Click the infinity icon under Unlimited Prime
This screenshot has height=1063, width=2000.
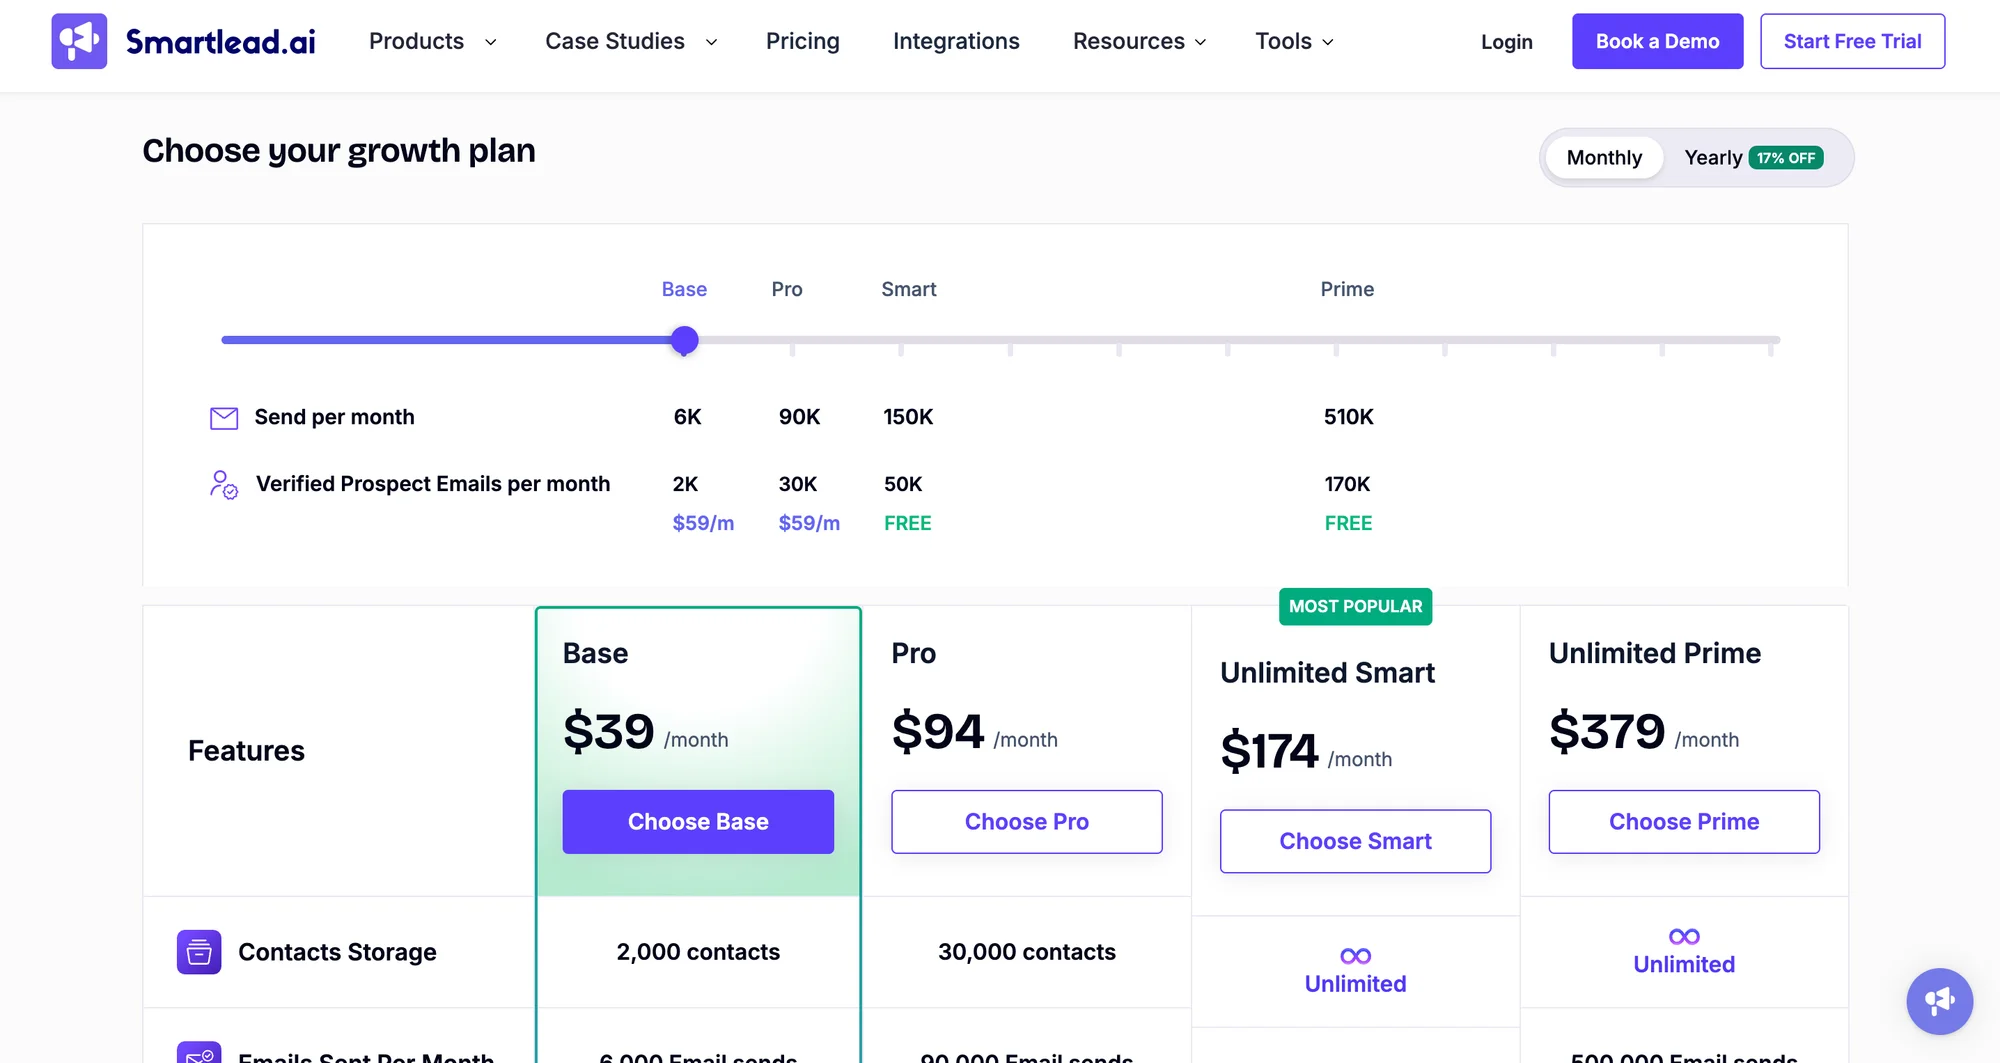[x=1684, y=937]
